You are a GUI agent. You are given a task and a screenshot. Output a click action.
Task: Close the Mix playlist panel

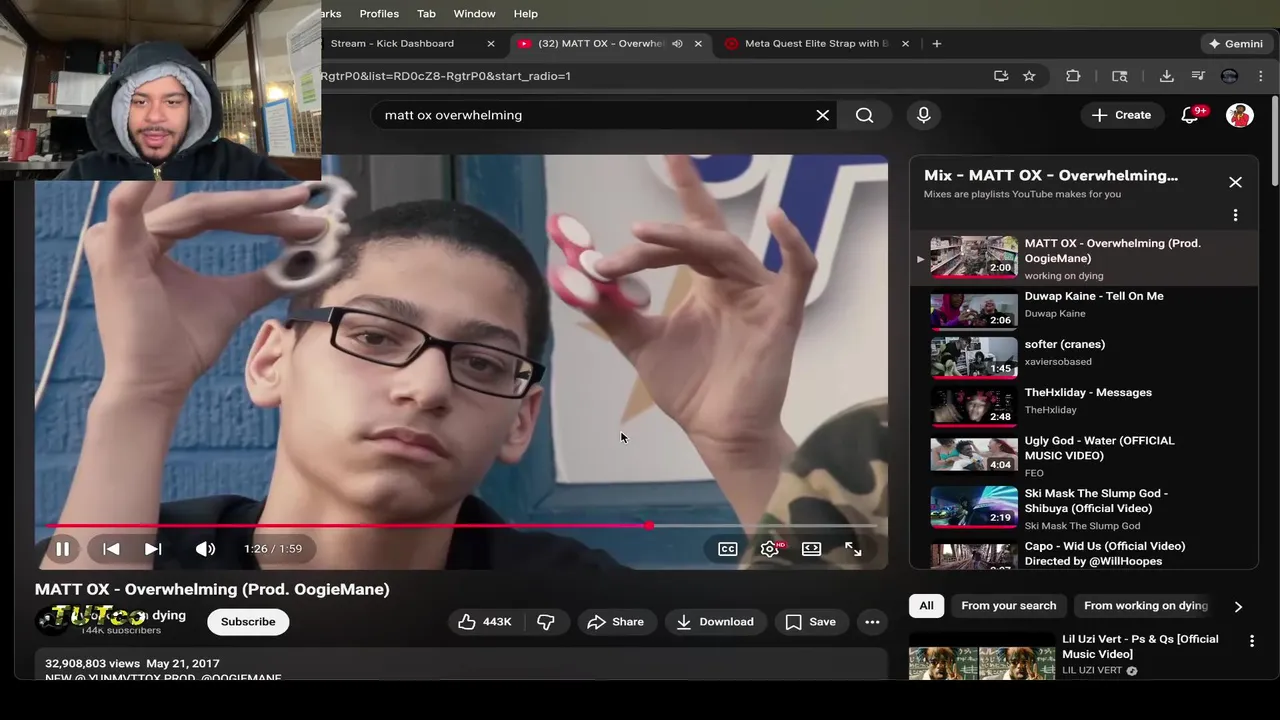[1236, 182]
